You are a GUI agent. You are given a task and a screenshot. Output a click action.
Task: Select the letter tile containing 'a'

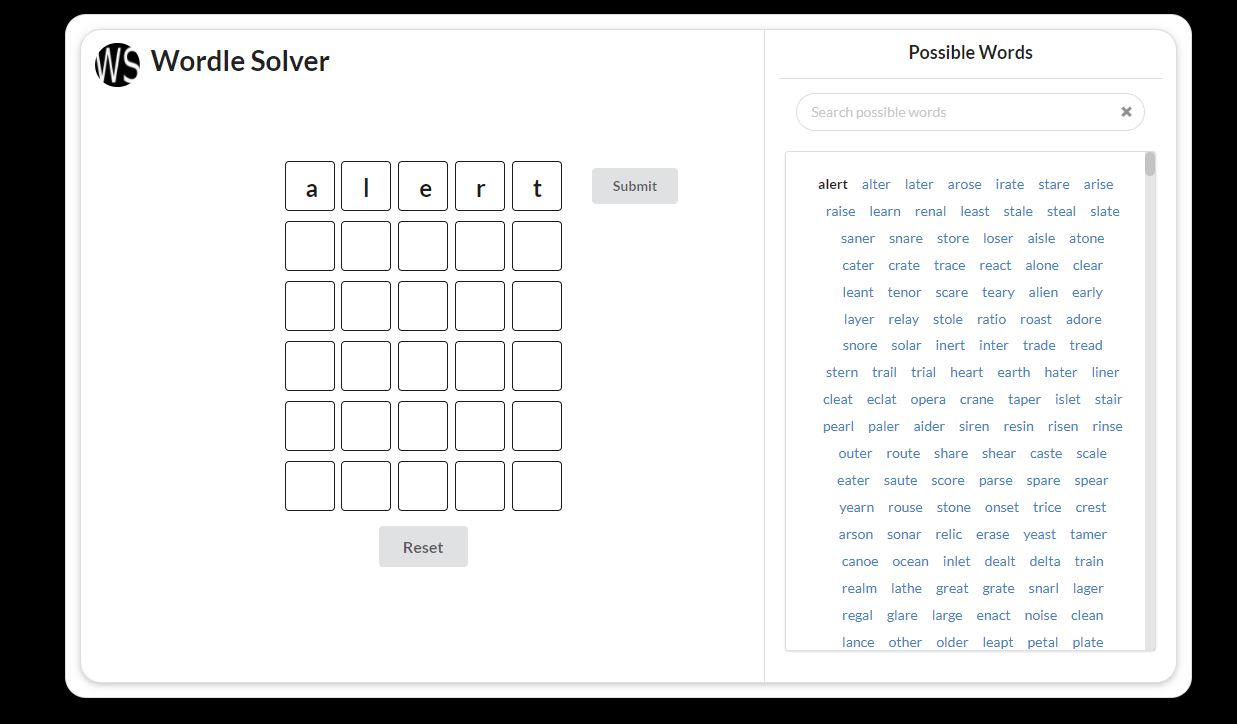(x=309, y=186)
